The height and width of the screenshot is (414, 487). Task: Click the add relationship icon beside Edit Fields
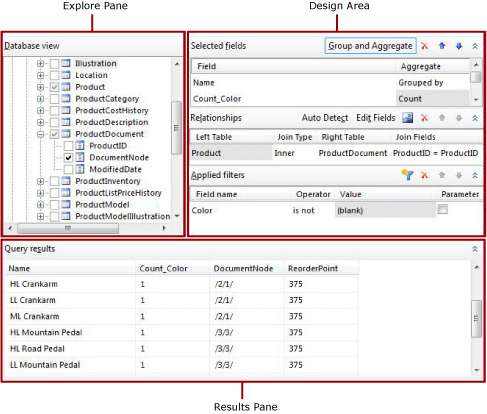(x=407, y=118)
